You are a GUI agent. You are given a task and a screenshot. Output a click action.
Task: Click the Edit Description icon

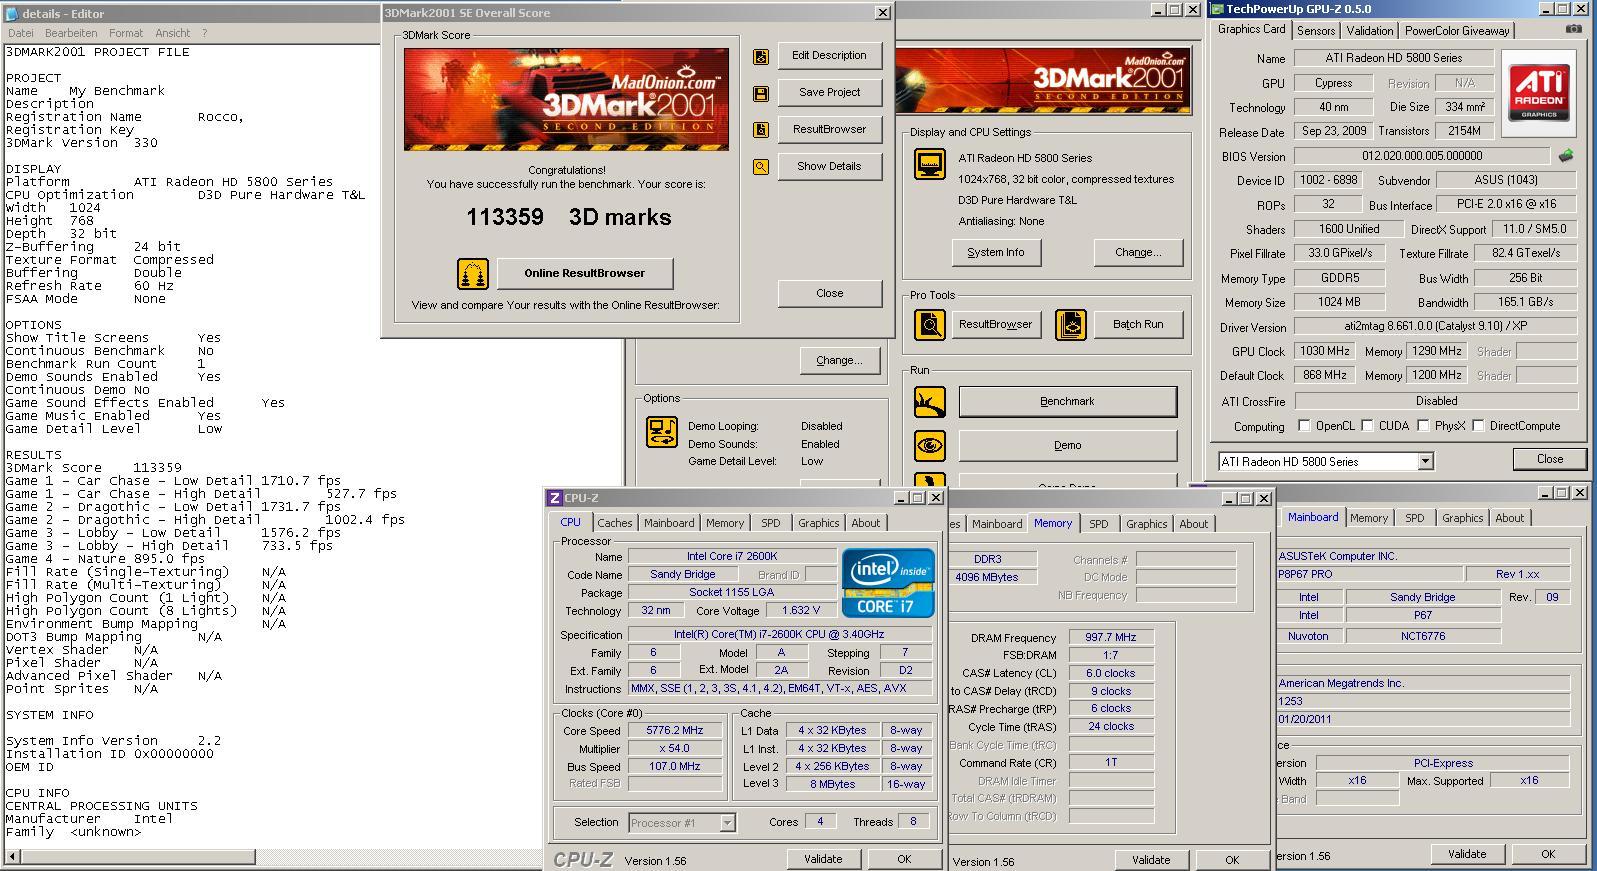click(761, 56)
